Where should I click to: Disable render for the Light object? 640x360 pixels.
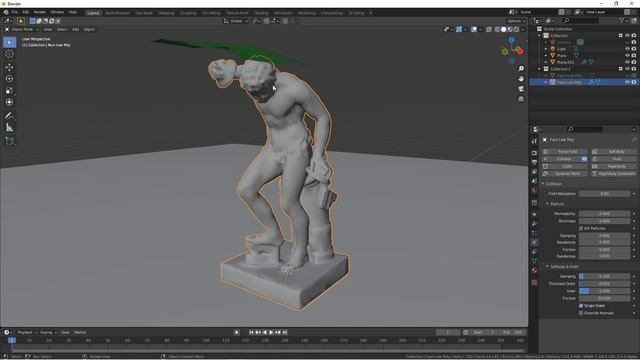[634, 49]
